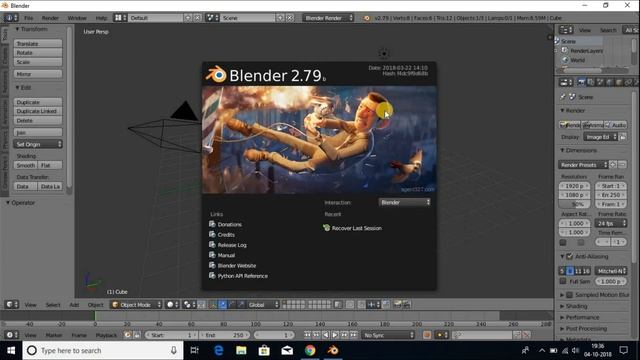Play the animation in reverse

(x=325, y=335)
